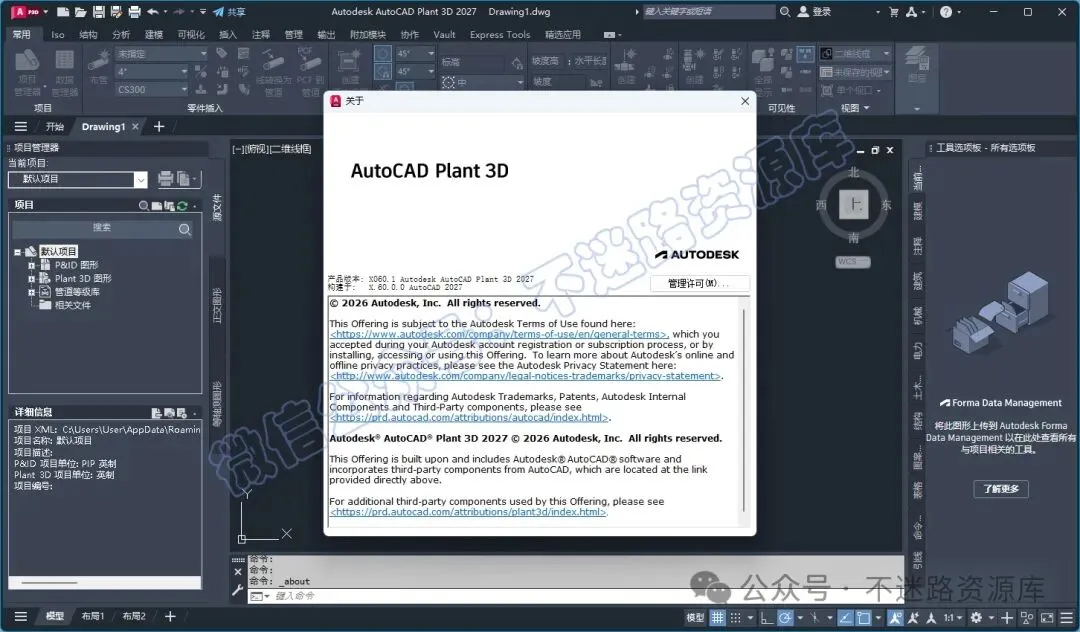Screen dimensions: 1080x632
Task: Click the 项目管理器 ribbon icon
Action: pos(27,72)
